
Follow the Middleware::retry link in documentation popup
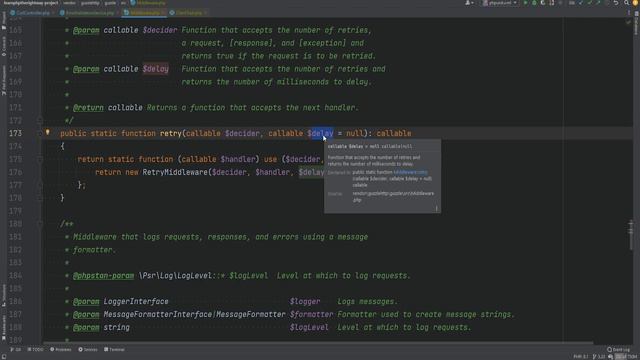tap(410, 172)
